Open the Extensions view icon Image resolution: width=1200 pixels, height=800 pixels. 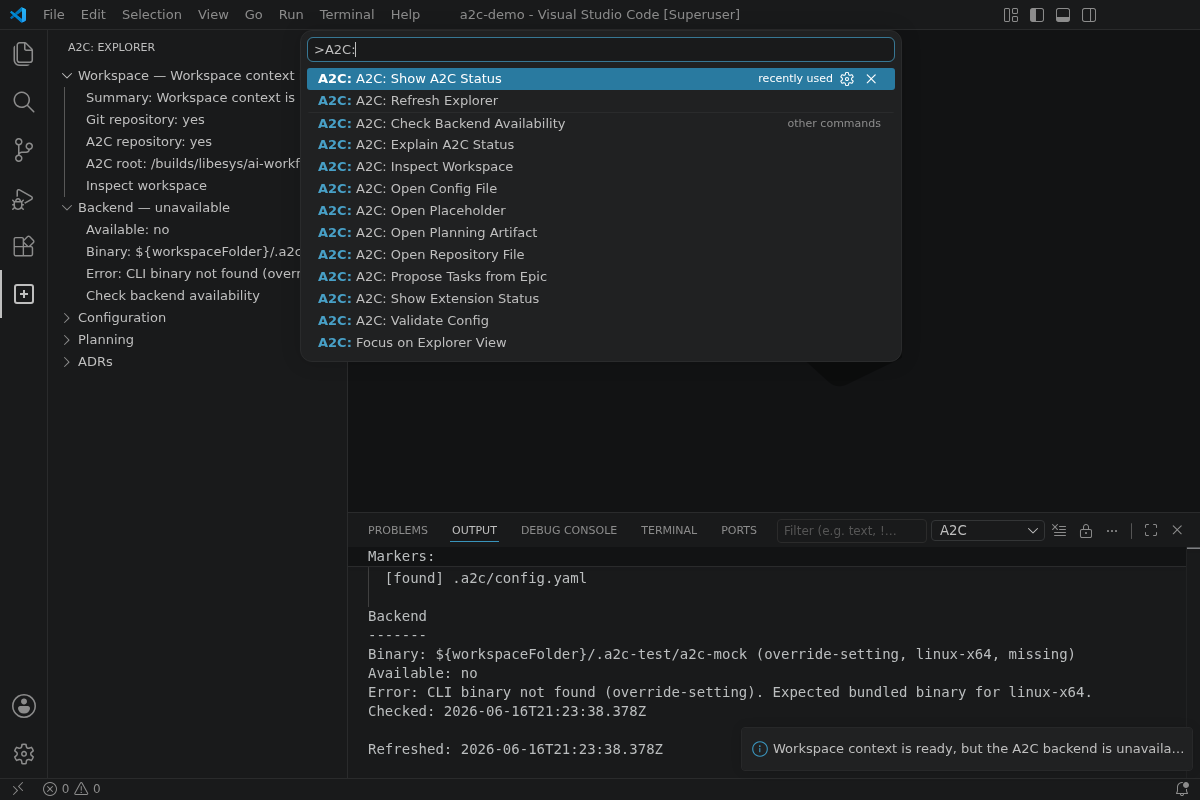pos(23,246)
